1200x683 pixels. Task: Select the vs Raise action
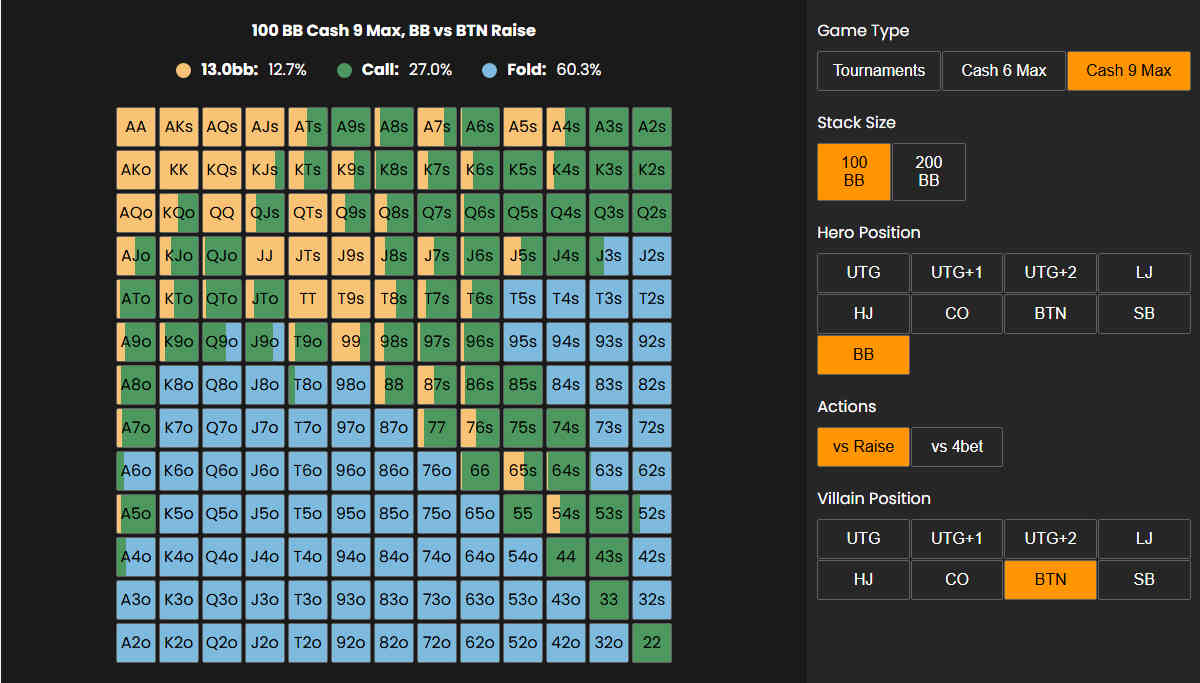click(x=864, y=447)
